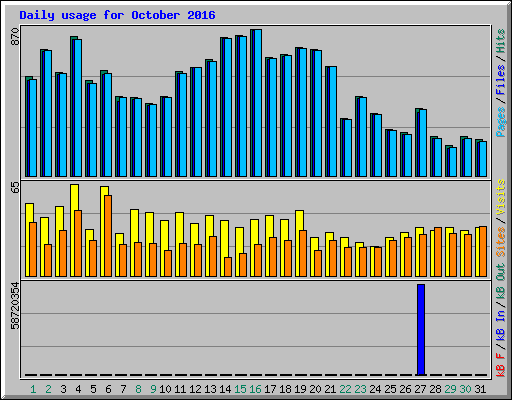Click the hits bar for day 27

(x=418, y=143)
